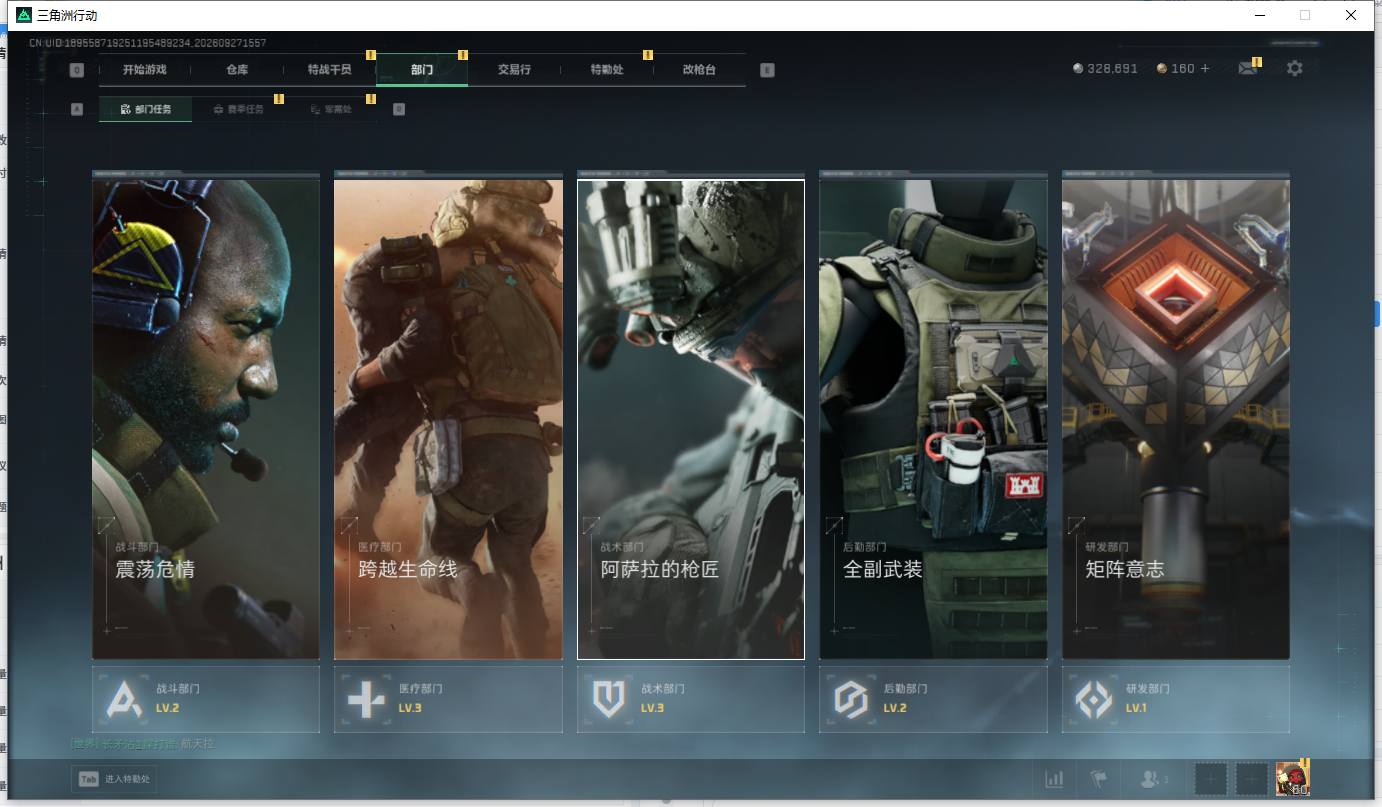Open the 跨越生命线 medical mission card

[448, 419]
